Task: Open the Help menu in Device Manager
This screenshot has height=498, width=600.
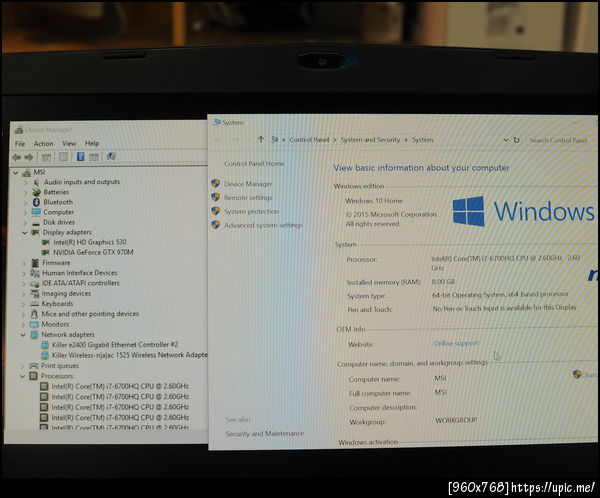Action: click(x=92, y=144)
